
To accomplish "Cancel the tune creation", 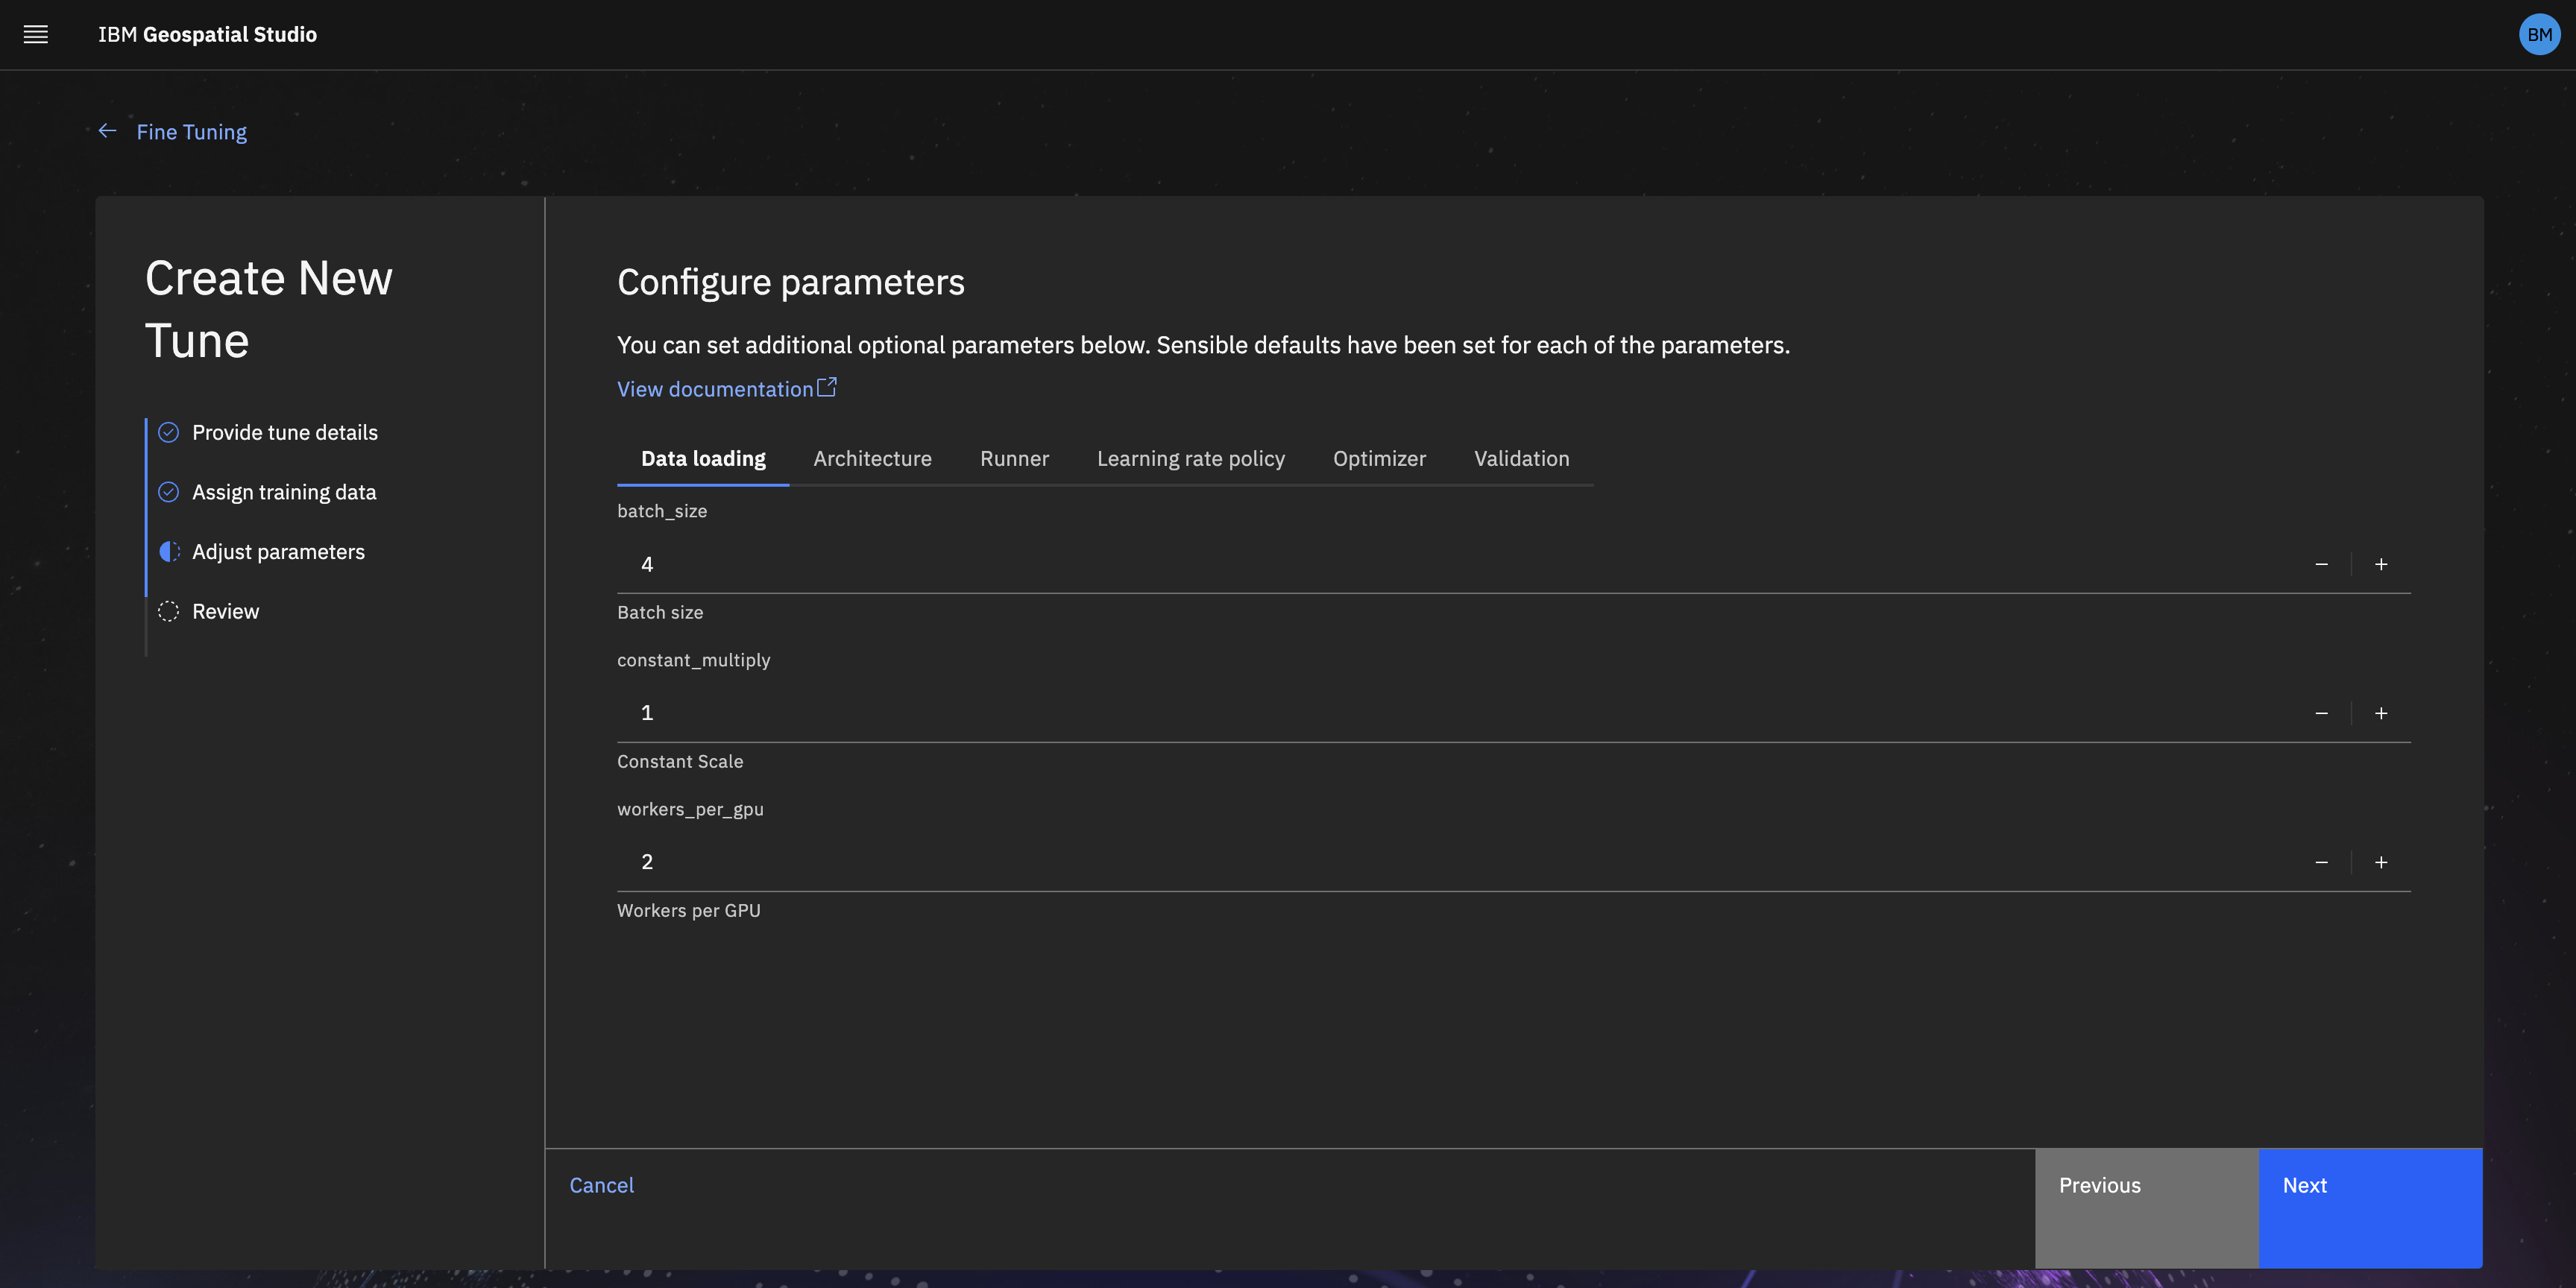I will tap(601, 1185).
